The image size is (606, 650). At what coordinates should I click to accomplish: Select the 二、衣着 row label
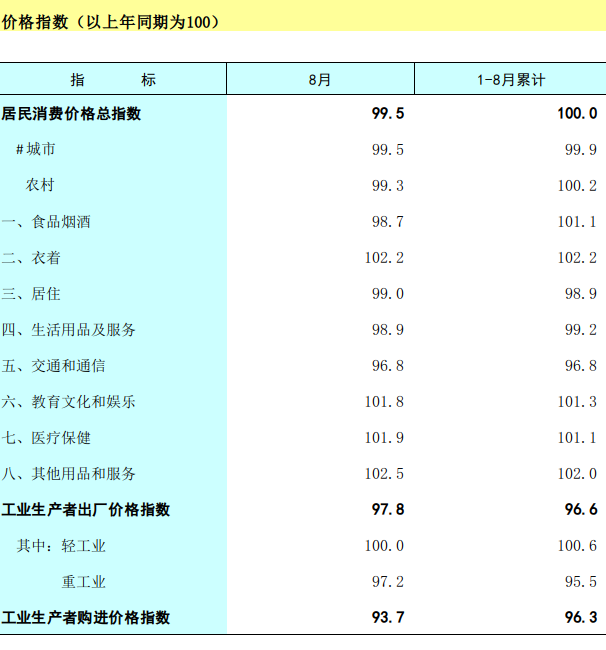(x=31, y=258)
